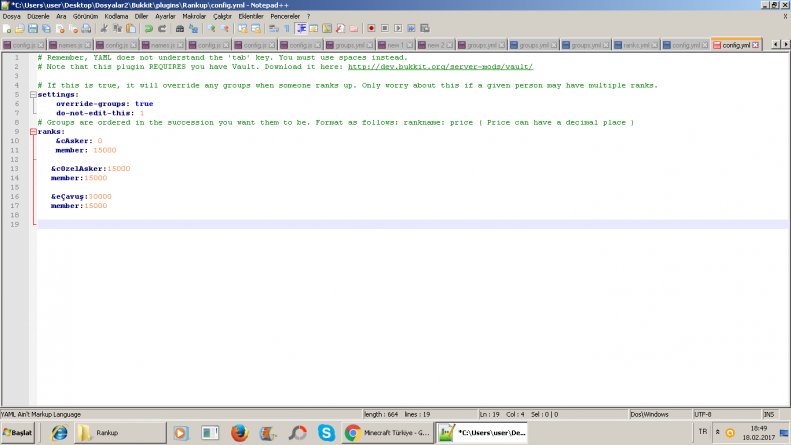
Task: Play back the recorded macro
Action: point(398,29)
